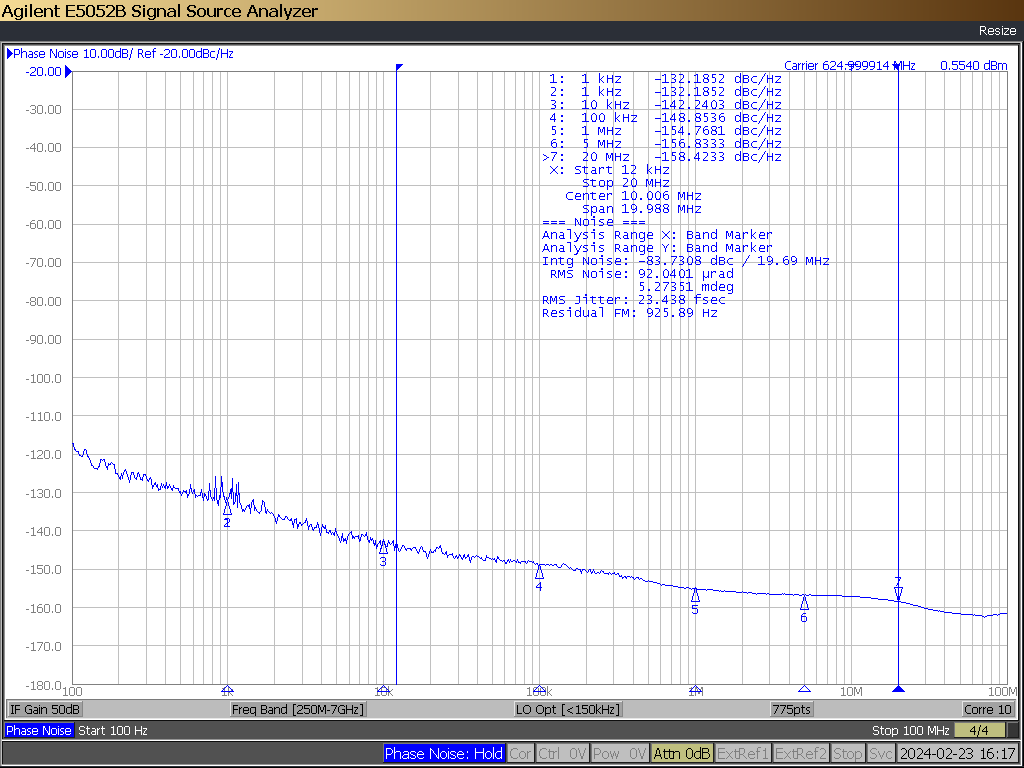Click the Stop sweep control
Image resolution: width=1024 pixels, height=768 pixels.
pos(849,753)
